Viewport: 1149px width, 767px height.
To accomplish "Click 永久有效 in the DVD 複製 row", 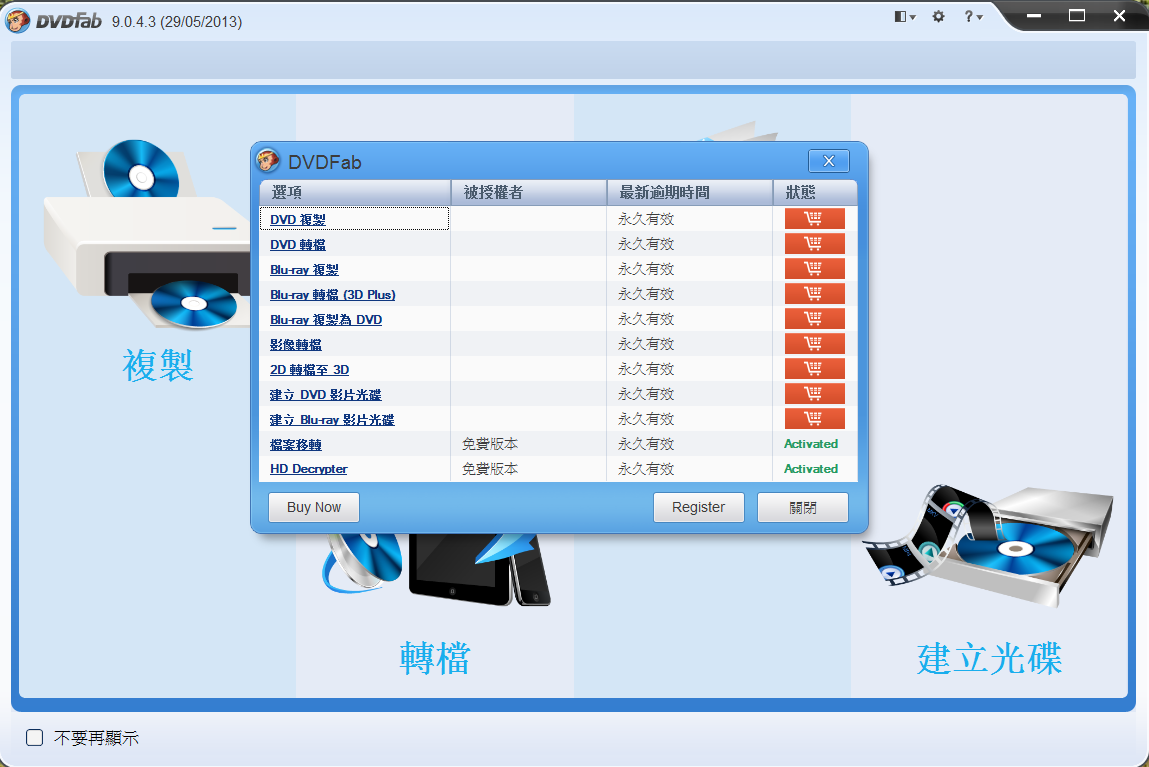I will pyautogui.click(x=646, y=219).
